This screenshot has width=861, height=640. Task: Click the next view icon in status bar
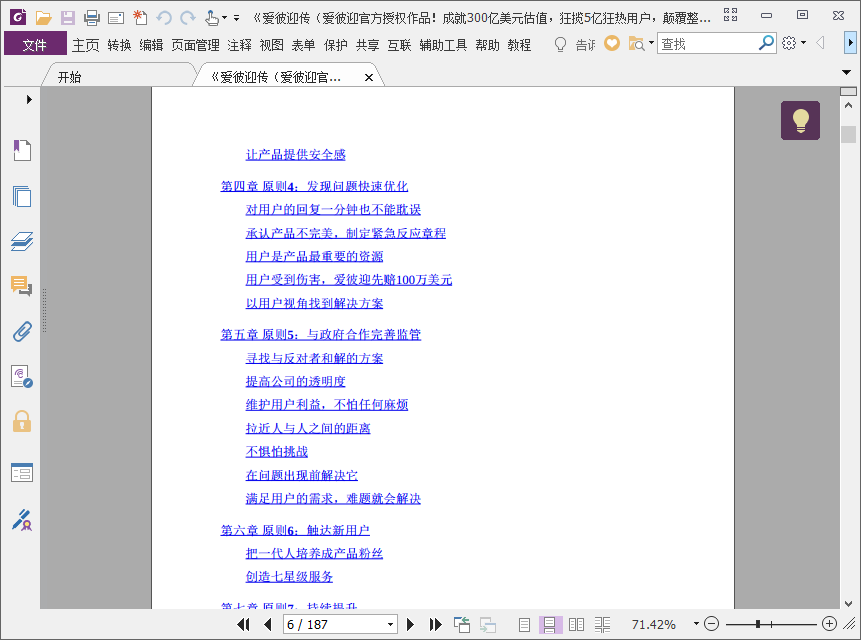(x=488, y=624)
